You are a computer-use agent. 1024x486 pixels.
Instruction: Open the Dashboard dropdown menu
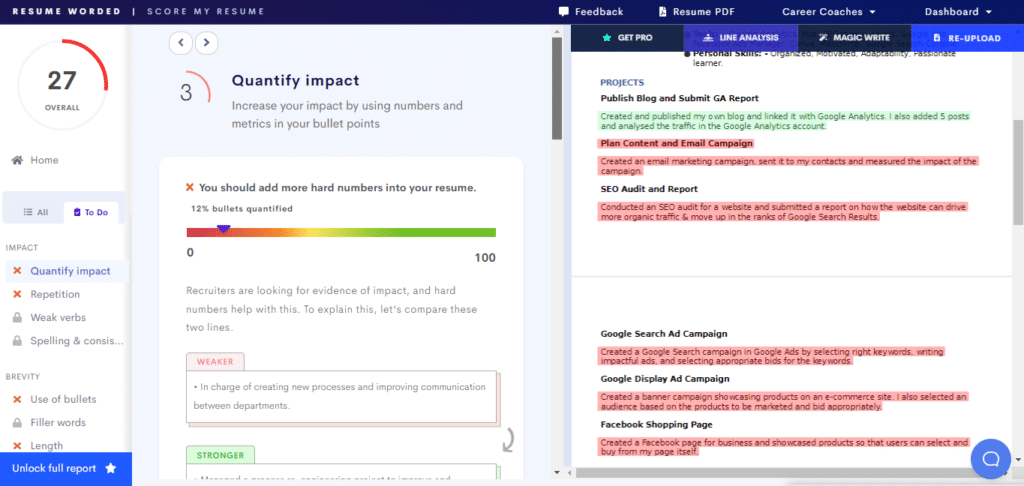[958, 12]
